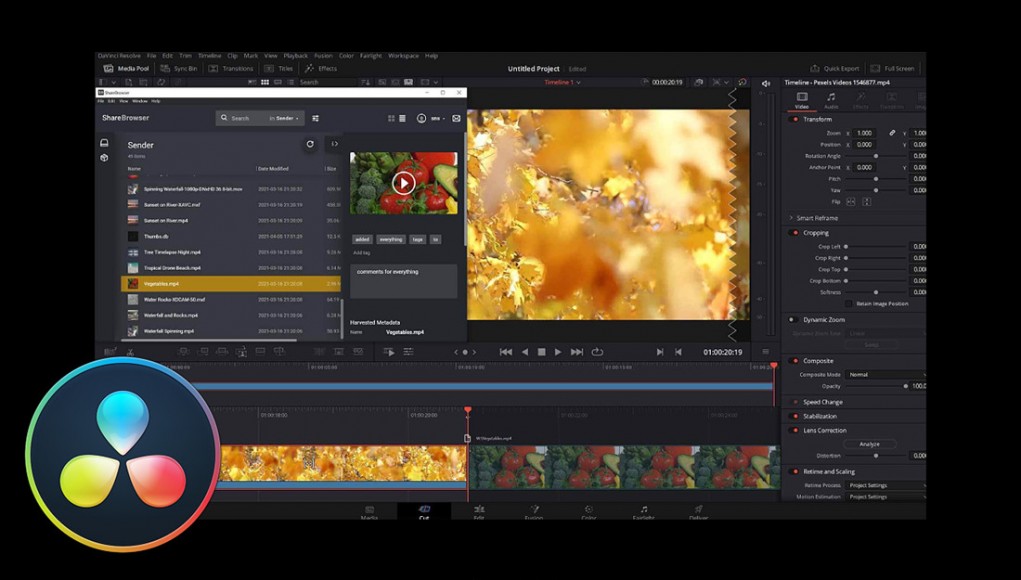Open the Media Pool panel
Image resolution: width=1021 pixels, height=580 pixels.
point(126,68)
